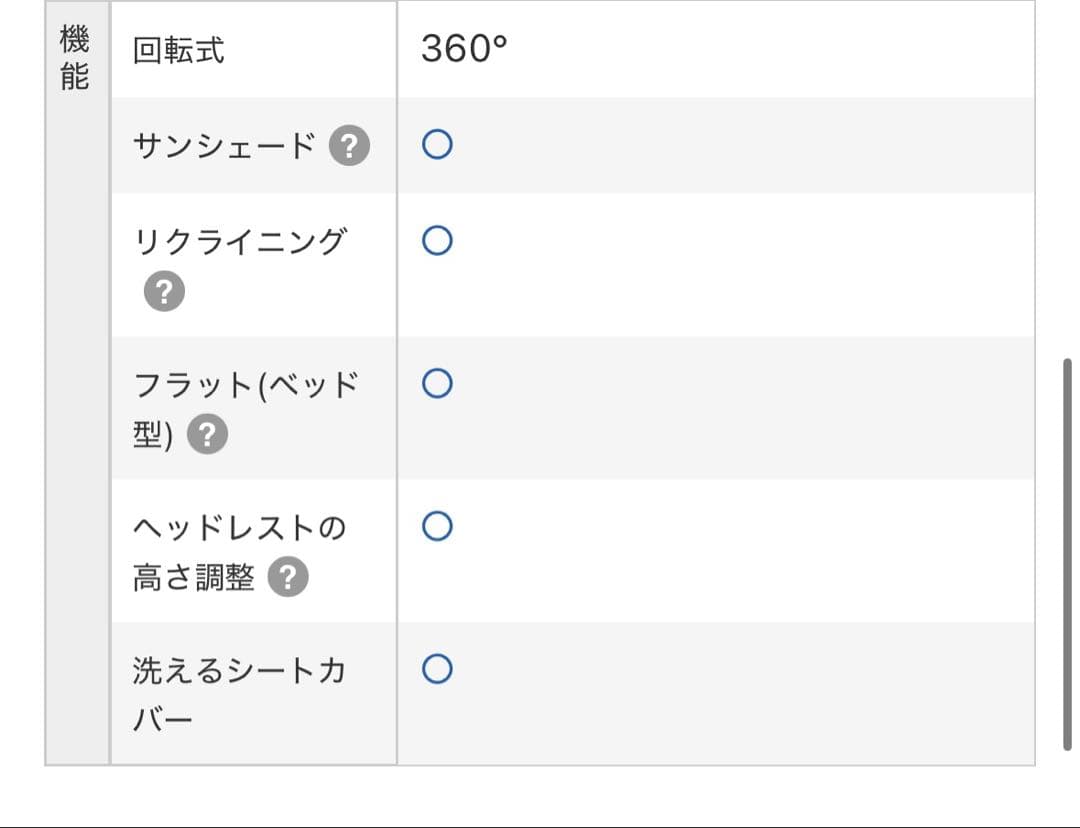Tap the サンシェード label text

click(x=224, y=147)
